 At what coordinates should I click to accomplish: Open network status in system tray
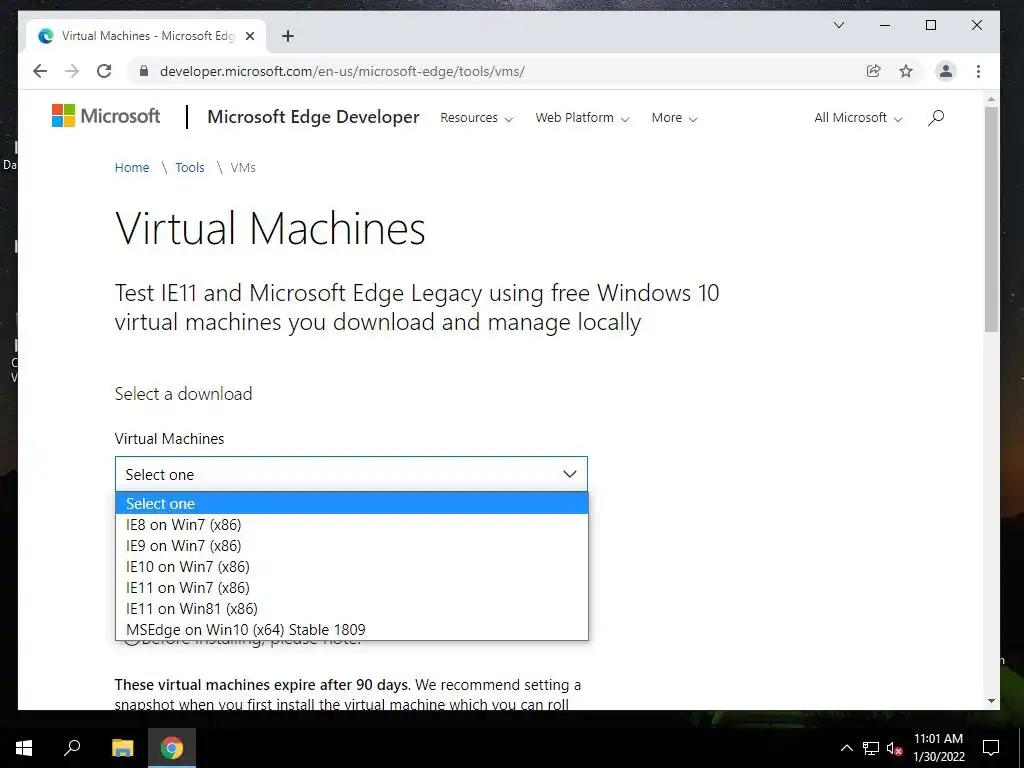pos(871,748)
